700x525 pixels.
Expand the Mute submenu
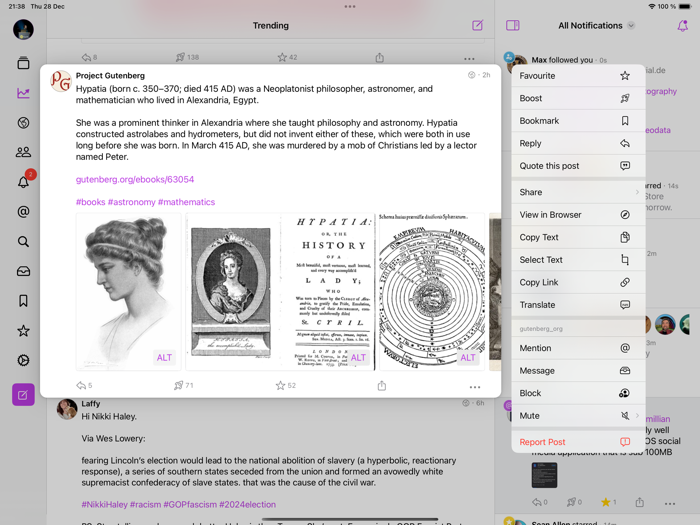(578, 416)
